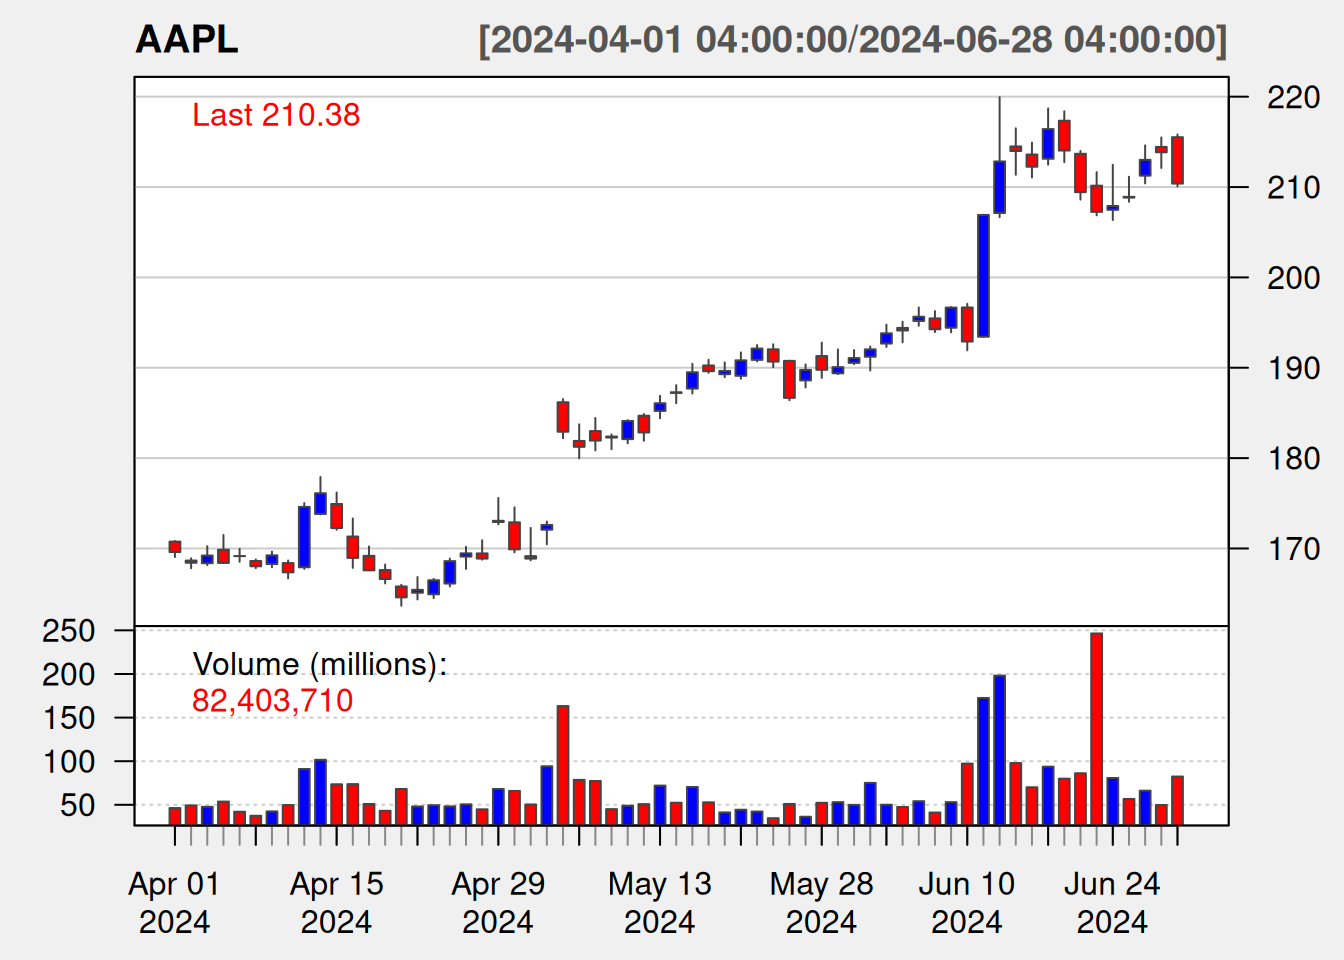Click the Apr 29 2024 date label
This screenshot has width=1344, height=960.
498,902
